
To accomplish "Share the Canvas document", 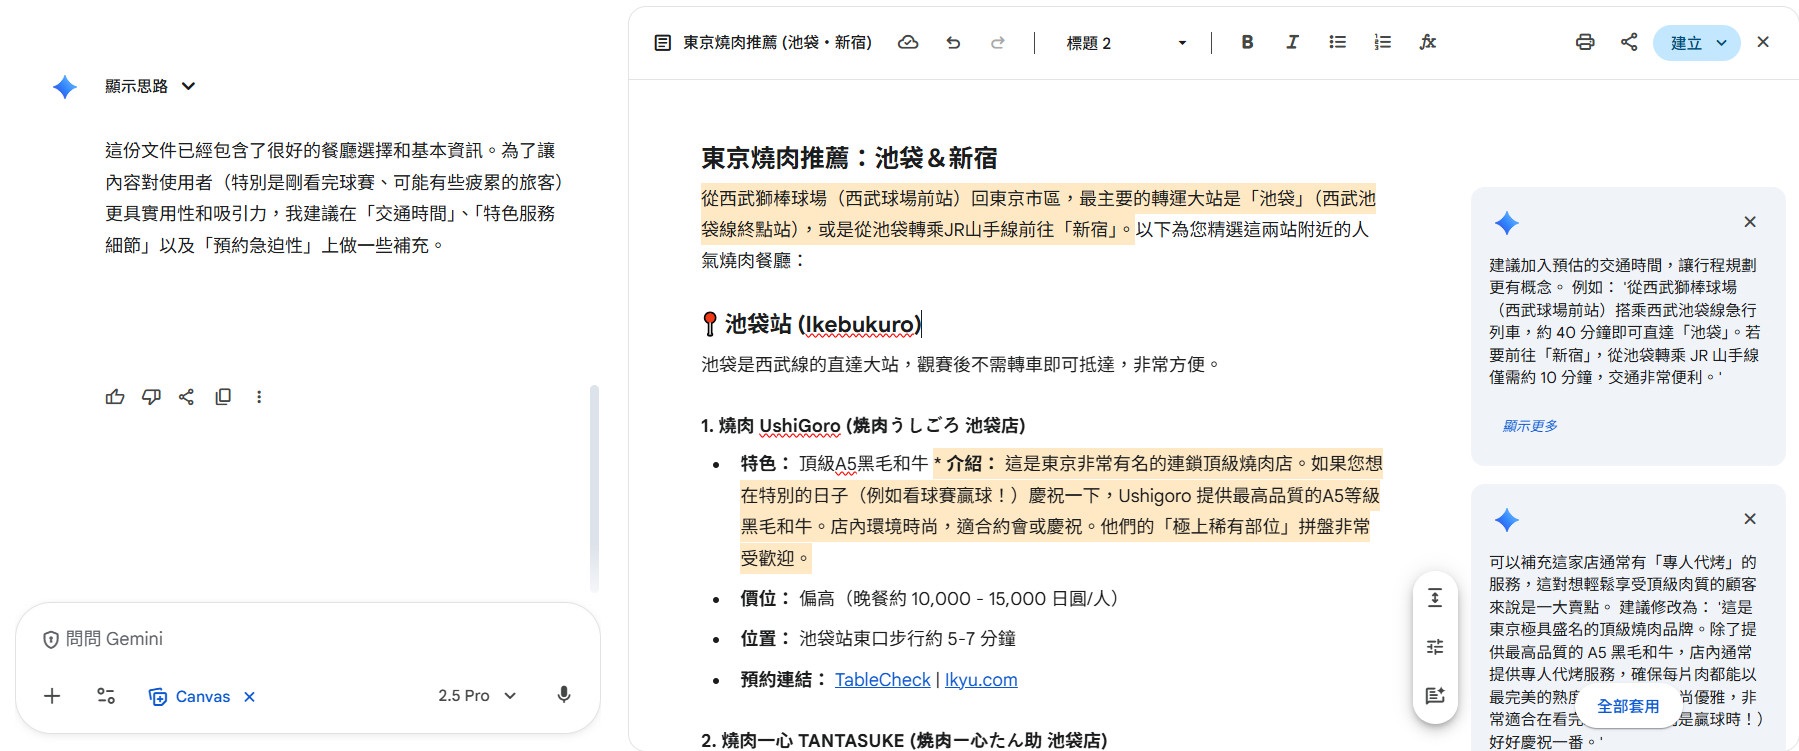I will click(1629, 42).
